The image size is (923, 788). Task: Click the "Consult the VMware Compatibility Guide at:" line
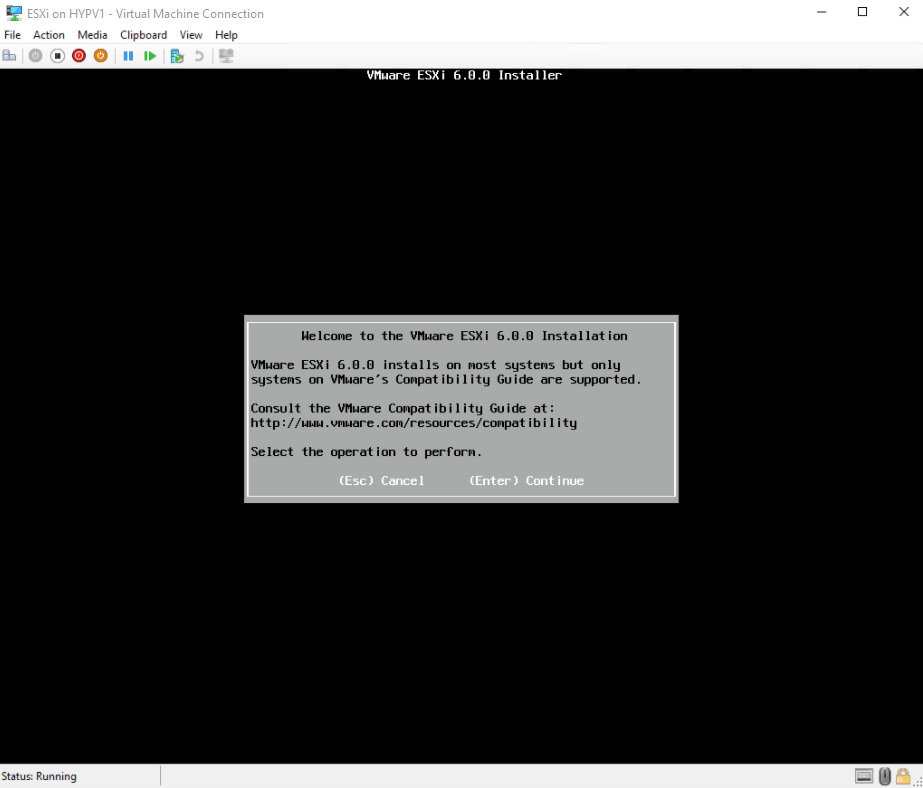(403, 408)
